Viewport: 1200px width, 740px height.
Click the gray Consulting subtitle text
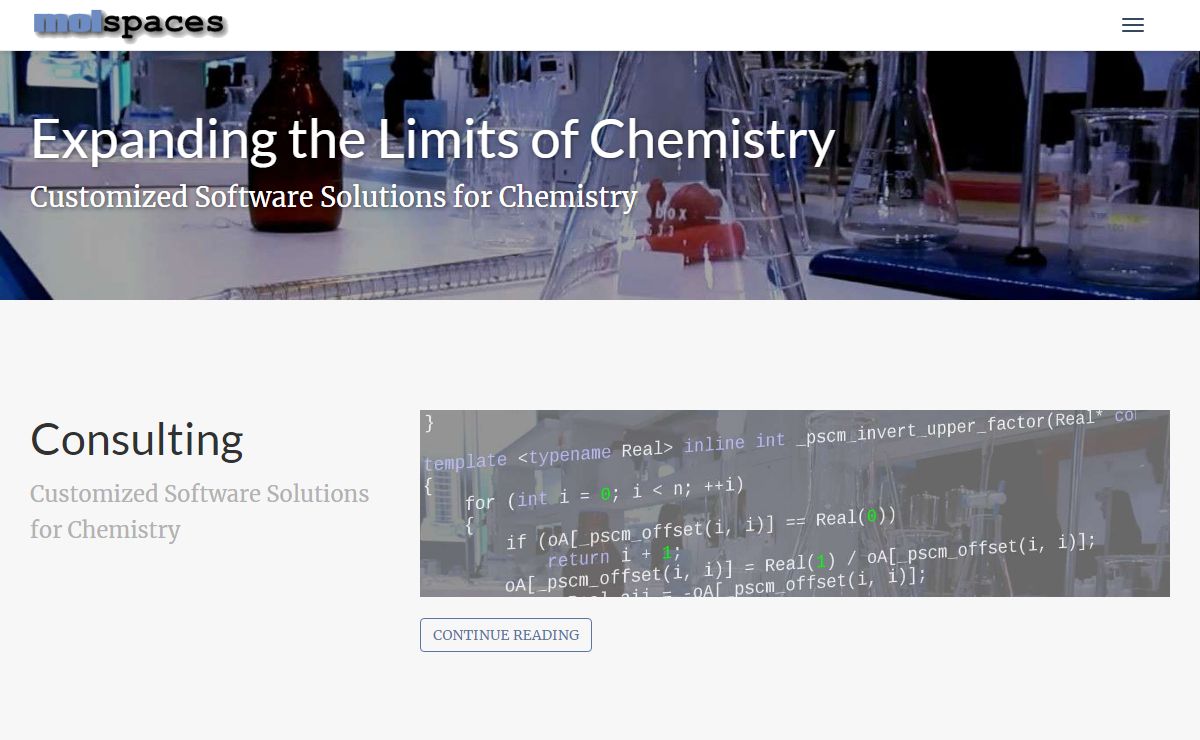[x=200, y=511]
